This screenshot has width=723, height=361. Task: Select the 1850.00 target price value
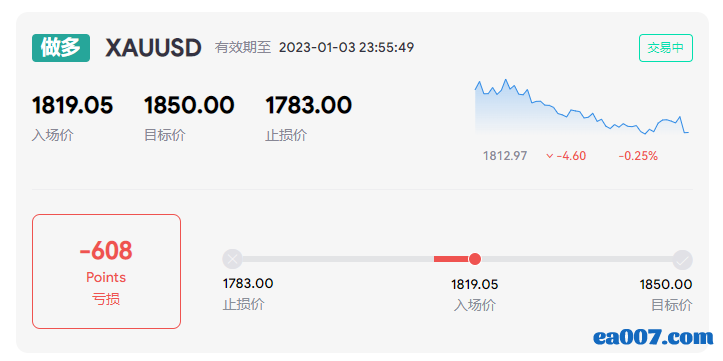tap(189, 105)
